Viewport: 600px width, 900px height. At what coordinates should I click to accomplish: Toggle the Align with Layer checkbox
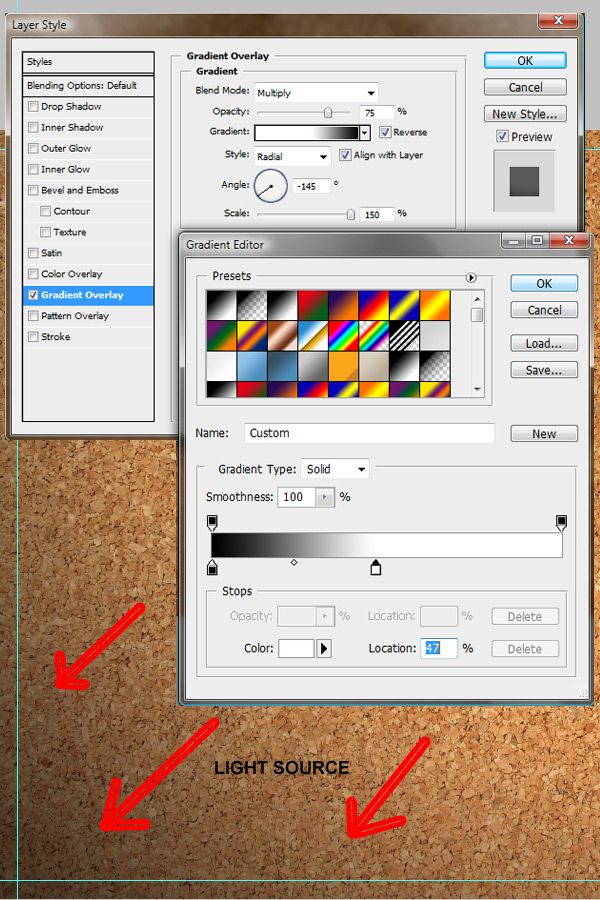pos(345,155)
